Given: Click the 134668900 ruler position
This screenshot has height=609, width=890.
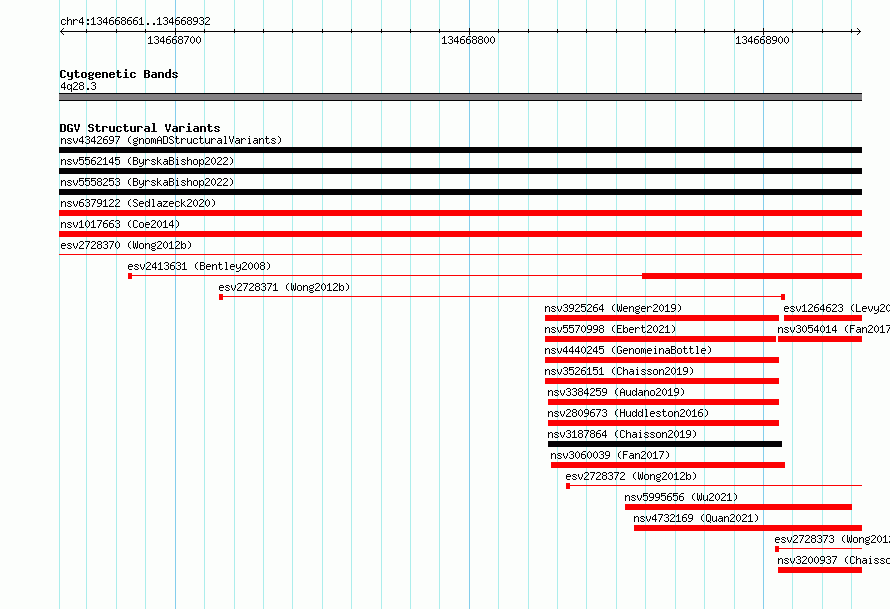Looking at the screenshot, I should click(762, 40).
